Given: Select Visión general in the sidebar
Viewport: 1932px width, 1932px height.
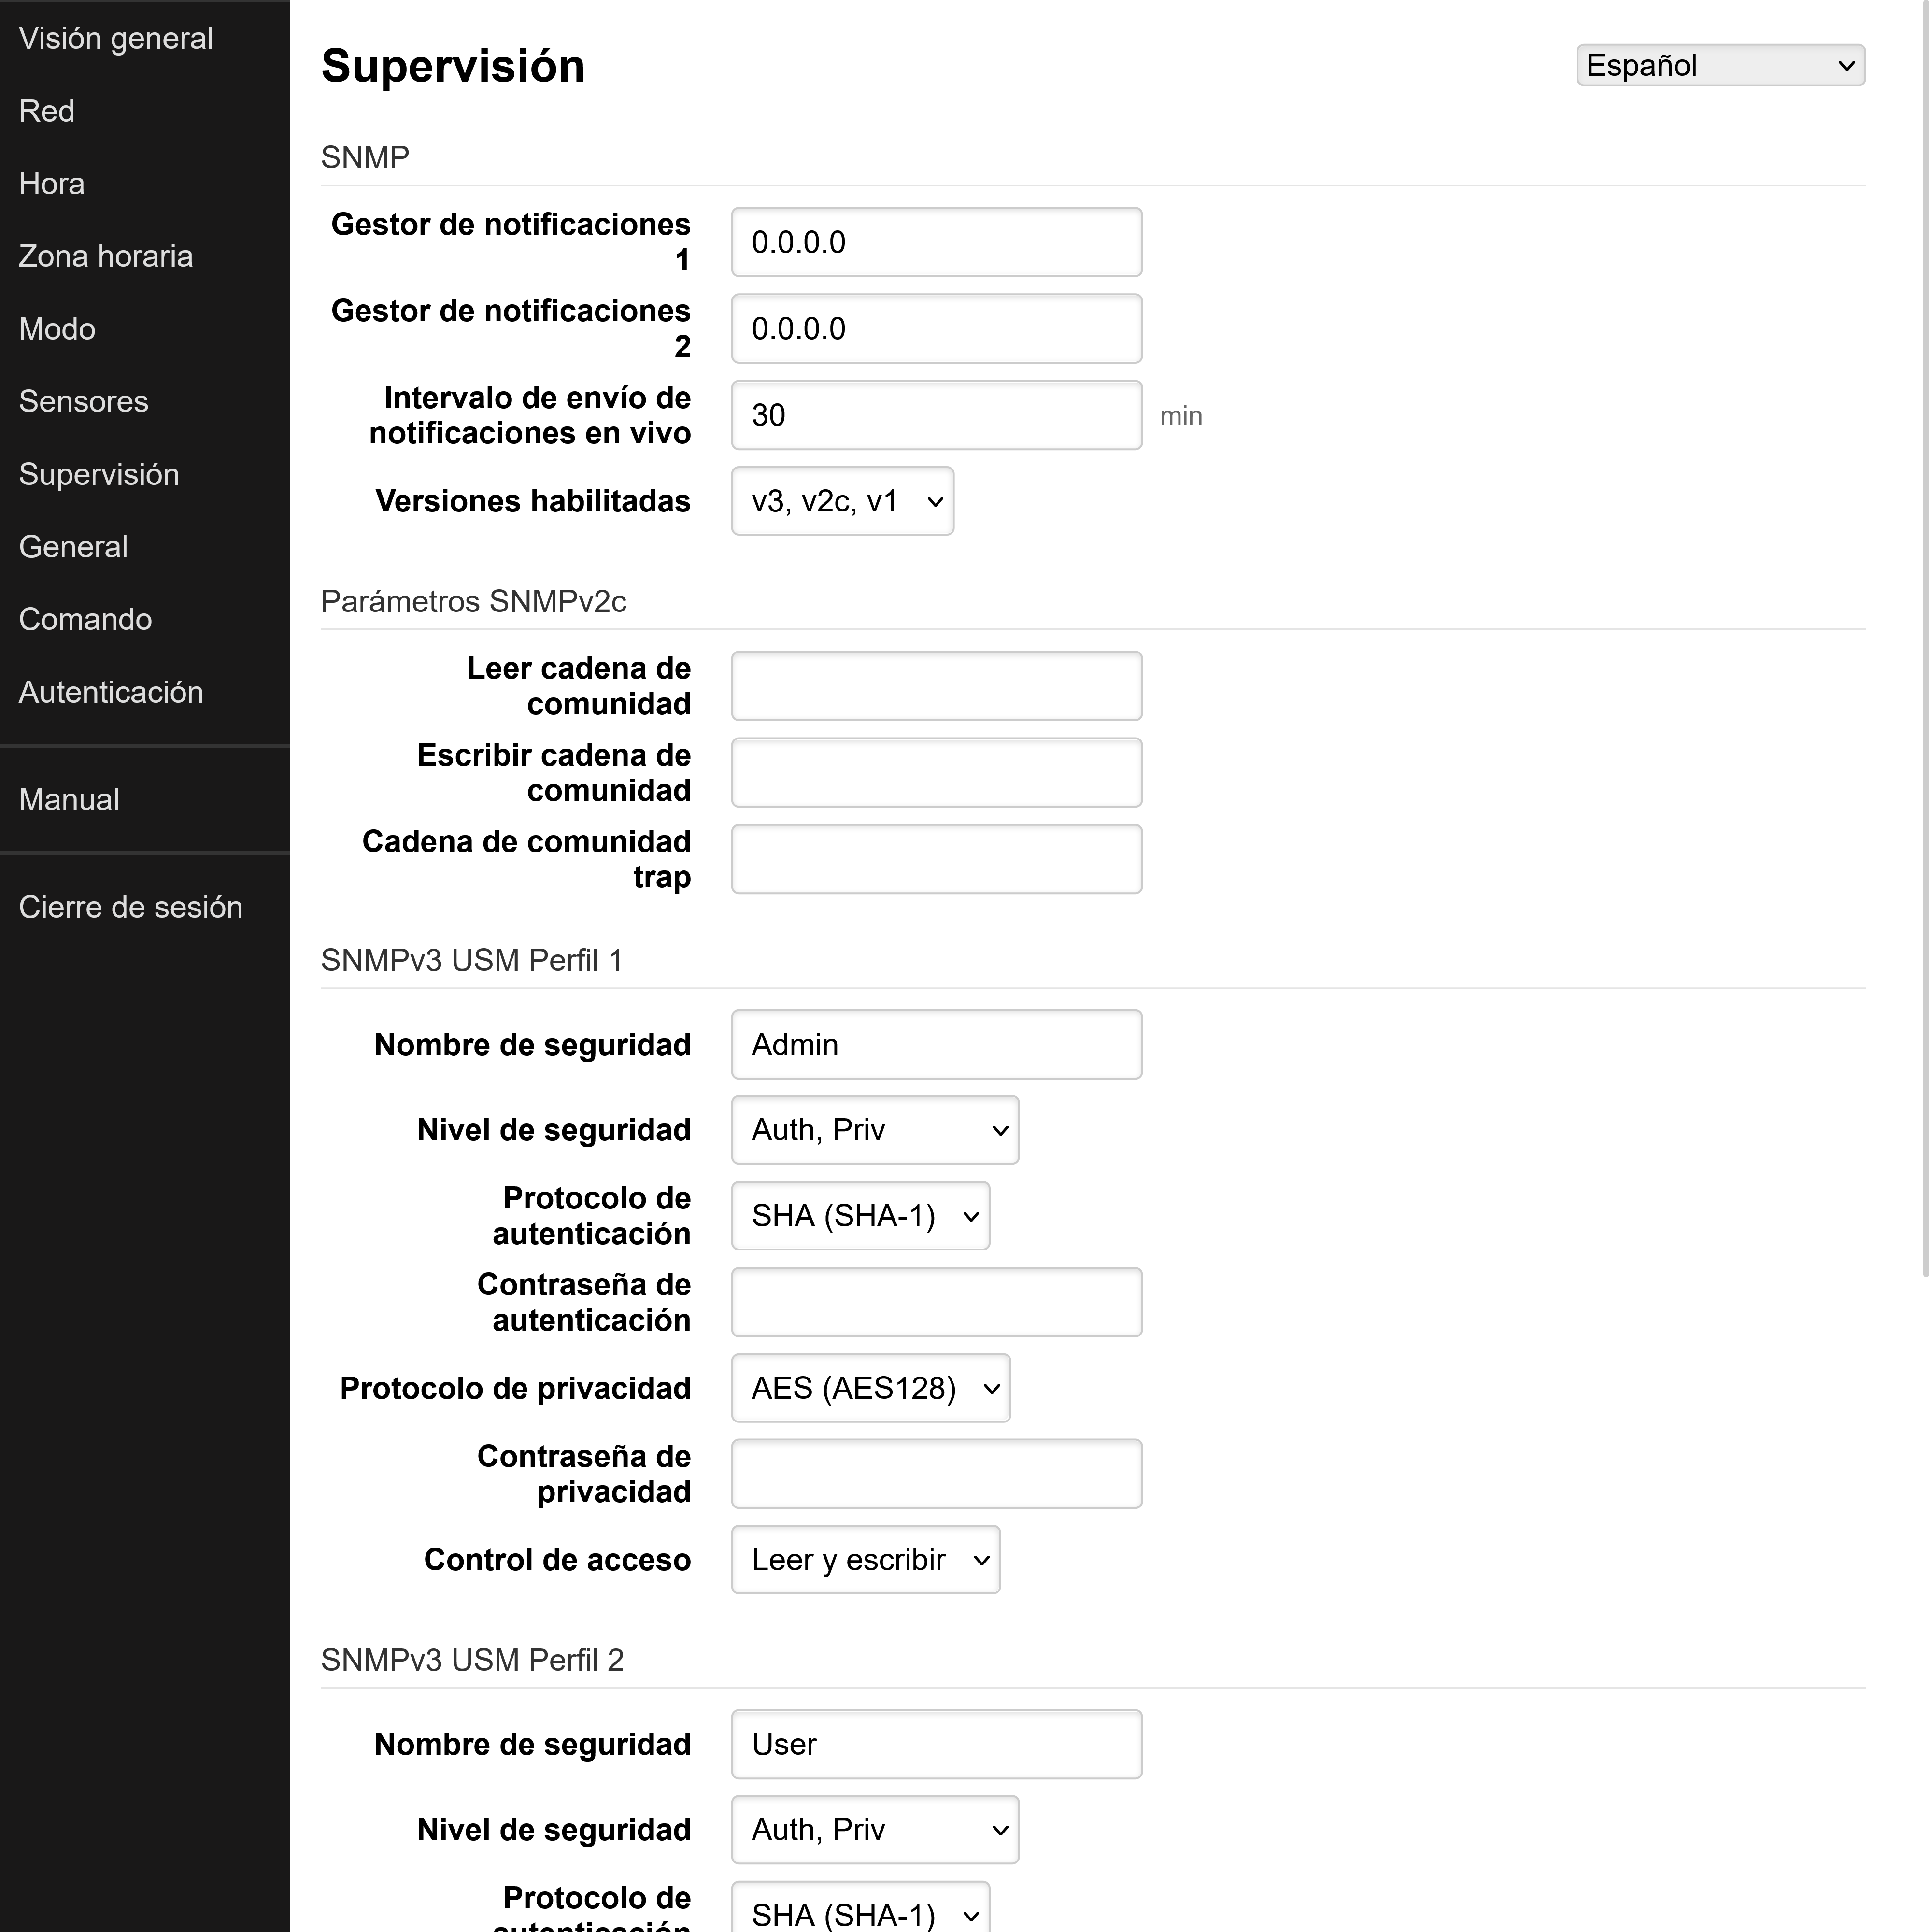Looking at the screenshot, I should (x=116, y=37).
